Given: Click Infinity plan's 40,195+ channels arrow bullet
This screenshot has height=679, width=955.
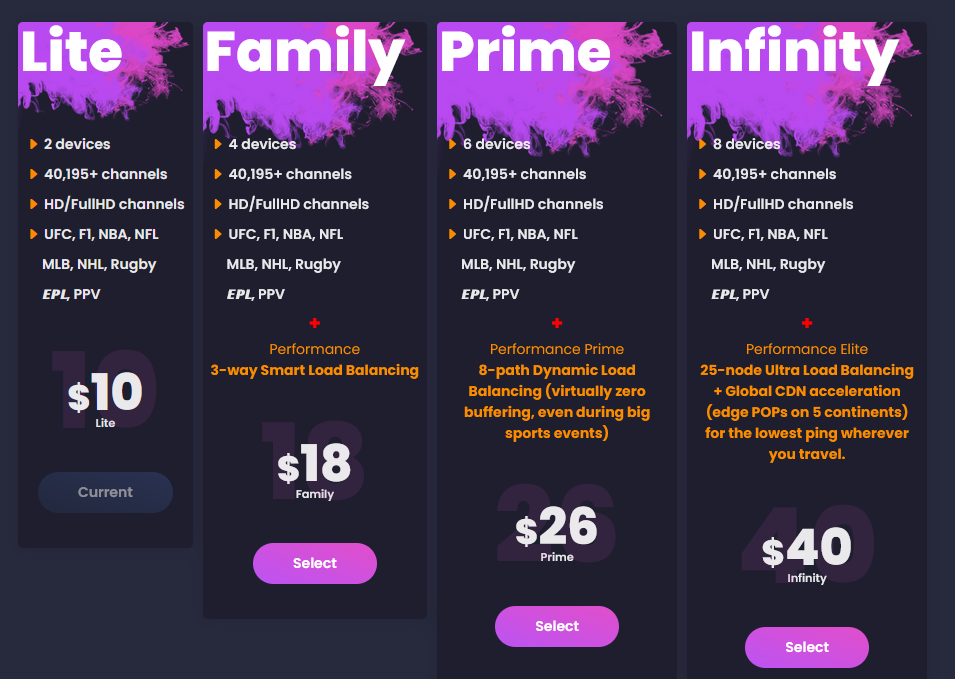Looking at the screenshot, I should coord(702,174).
